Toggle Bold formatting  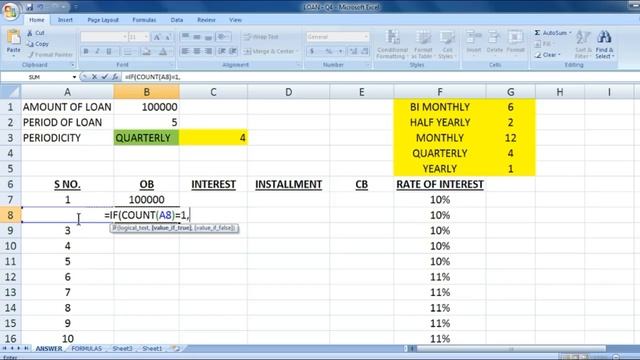click(x=86, y=51)
